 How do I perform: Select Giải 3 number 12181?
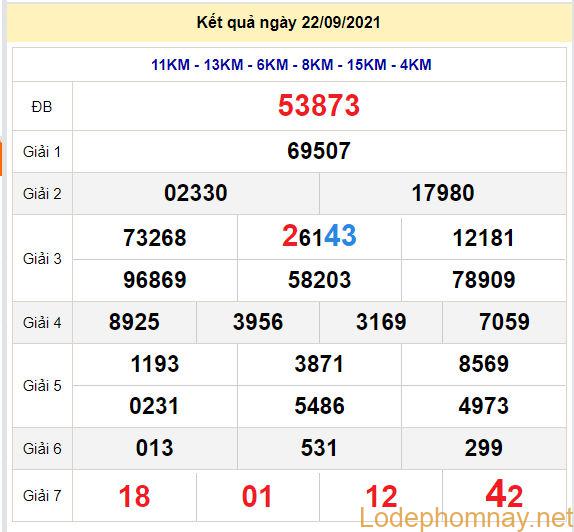[484, 238]
